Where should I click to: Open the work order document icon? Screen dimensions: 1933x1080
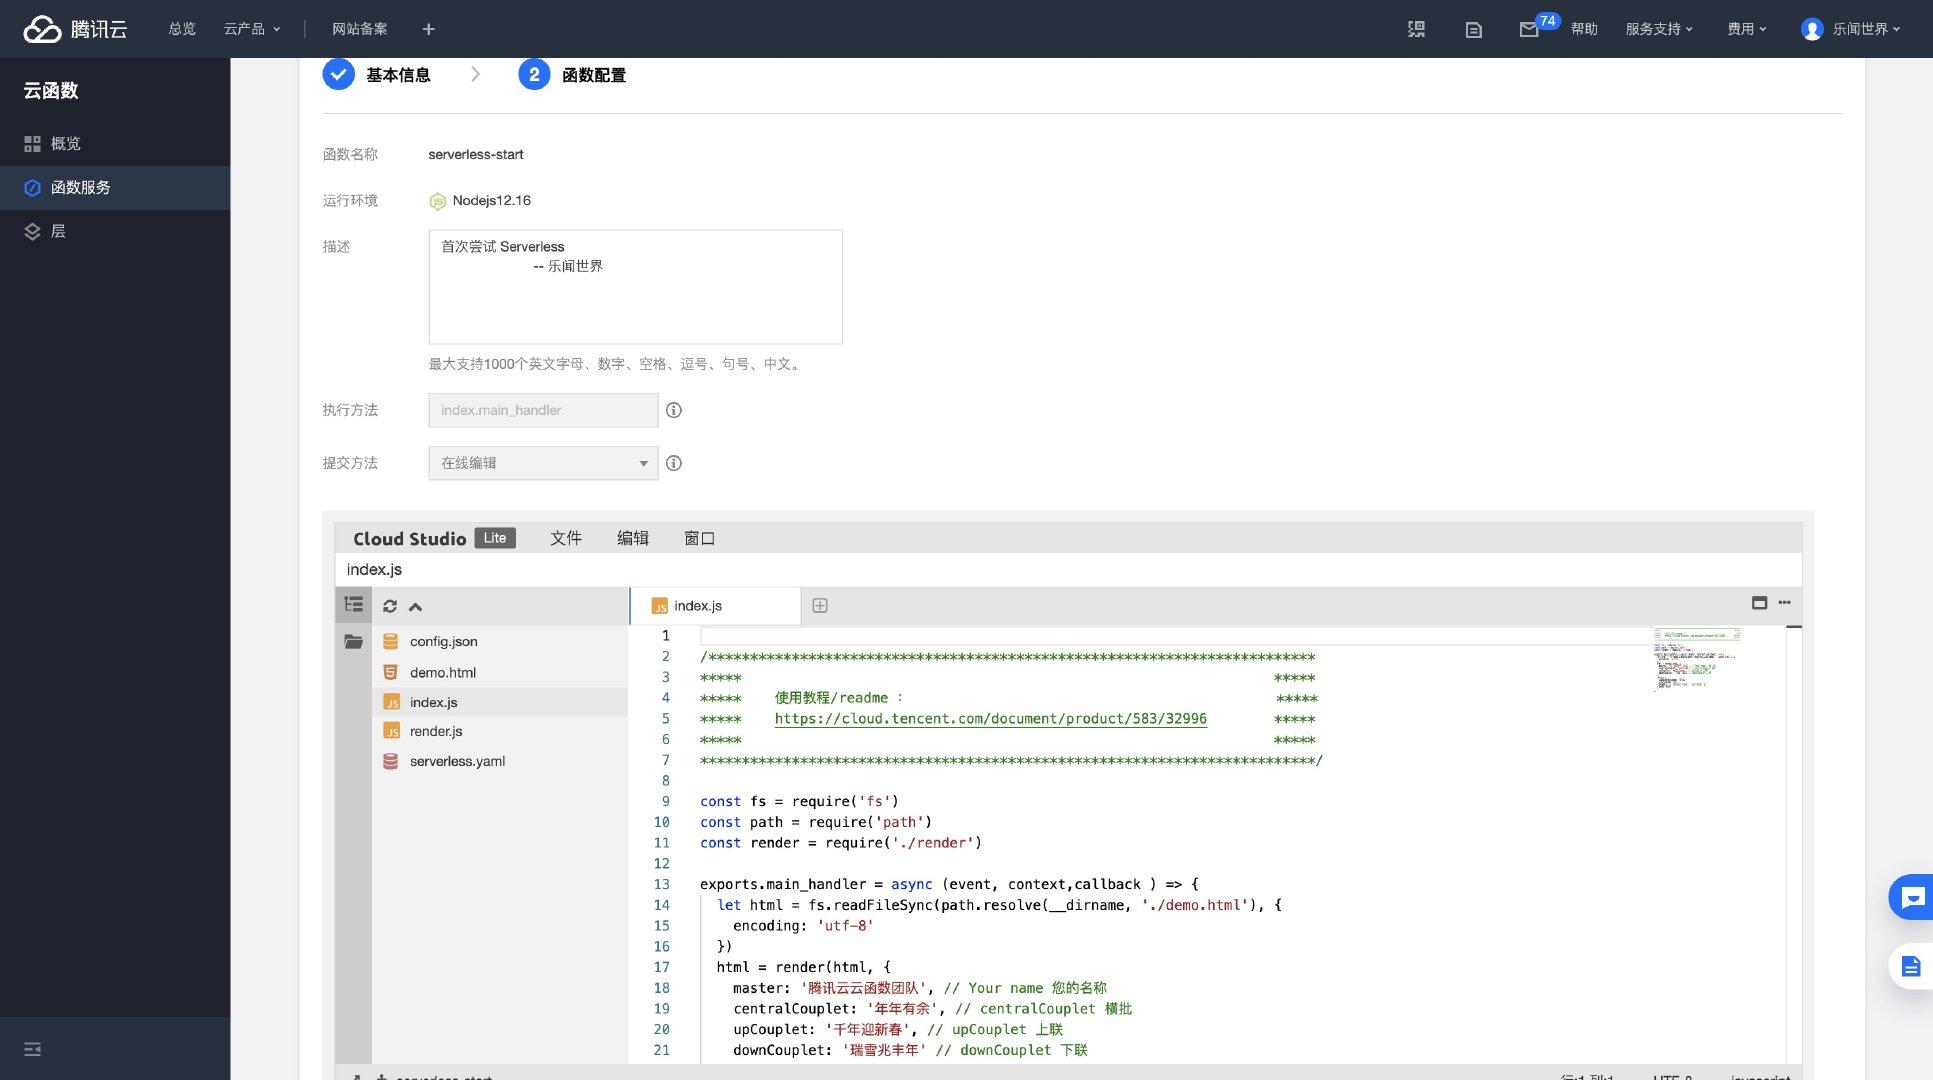[1473, 30]
